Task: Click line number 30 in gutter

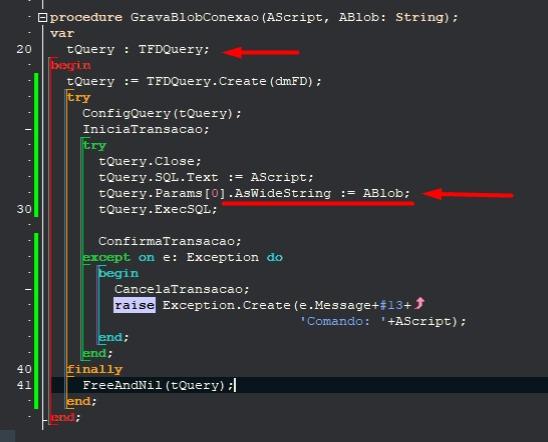Action: click(x=24, y=209)
